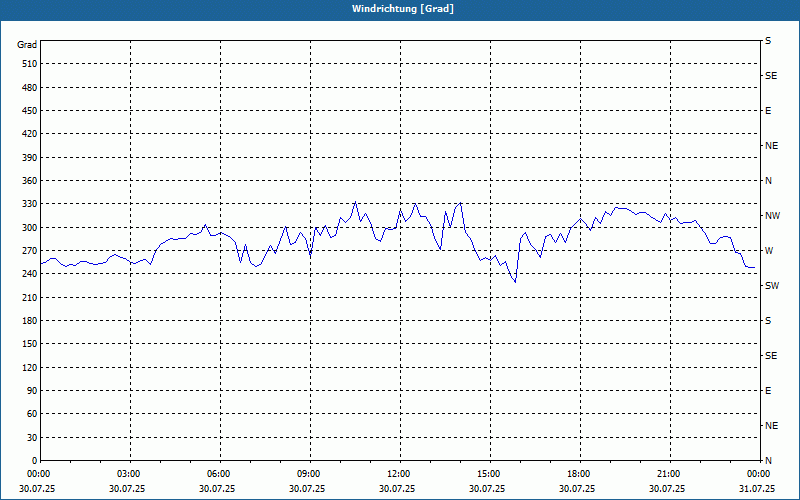The width and height of the screenshot is (800, 500).
Task: Click the 15:00 time label
Action: coord(490,474)
